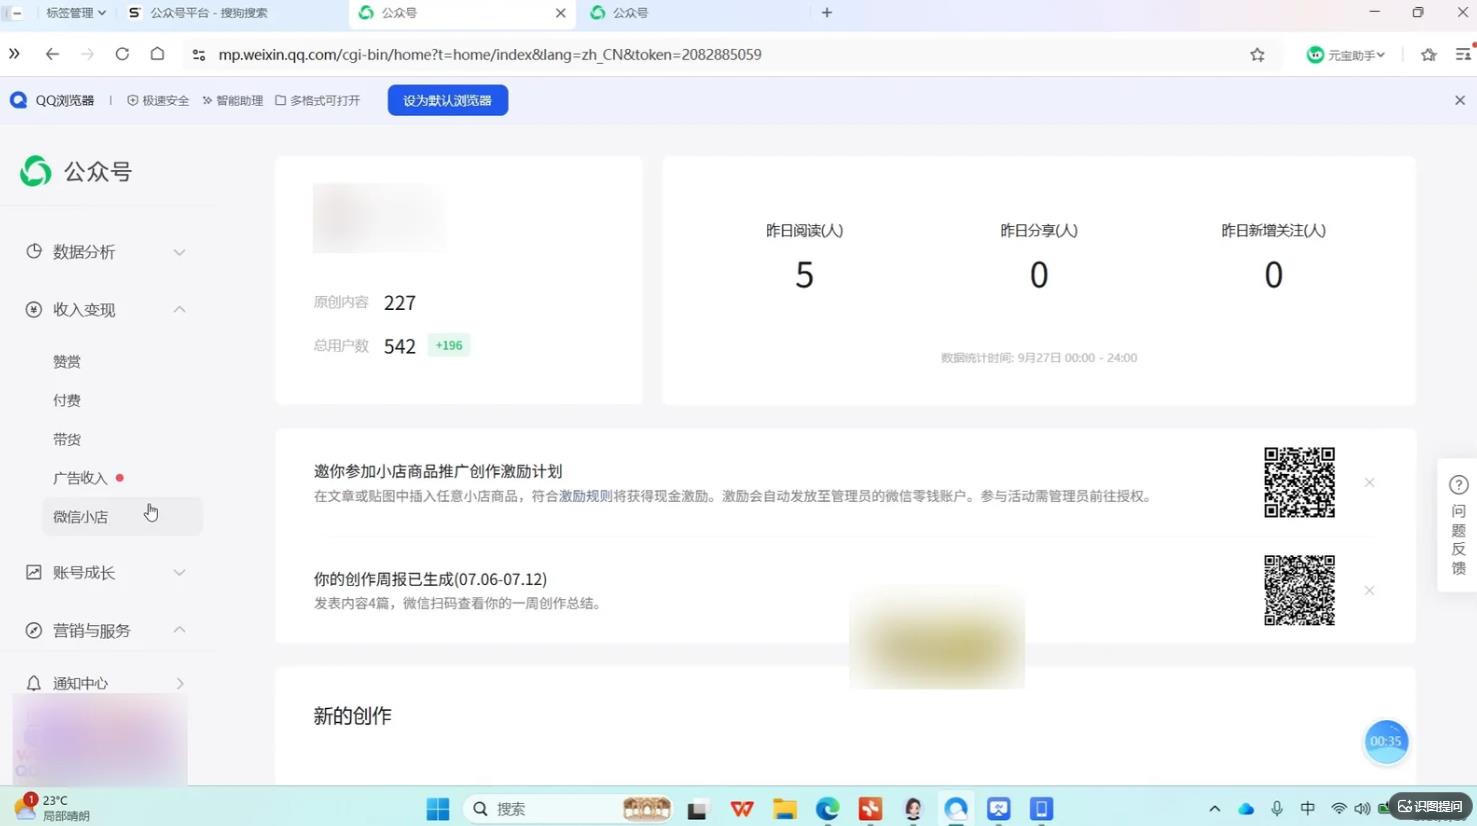1477x826 pixels.
Task: Close the active 公众号 tab
Action: (560, 13)
